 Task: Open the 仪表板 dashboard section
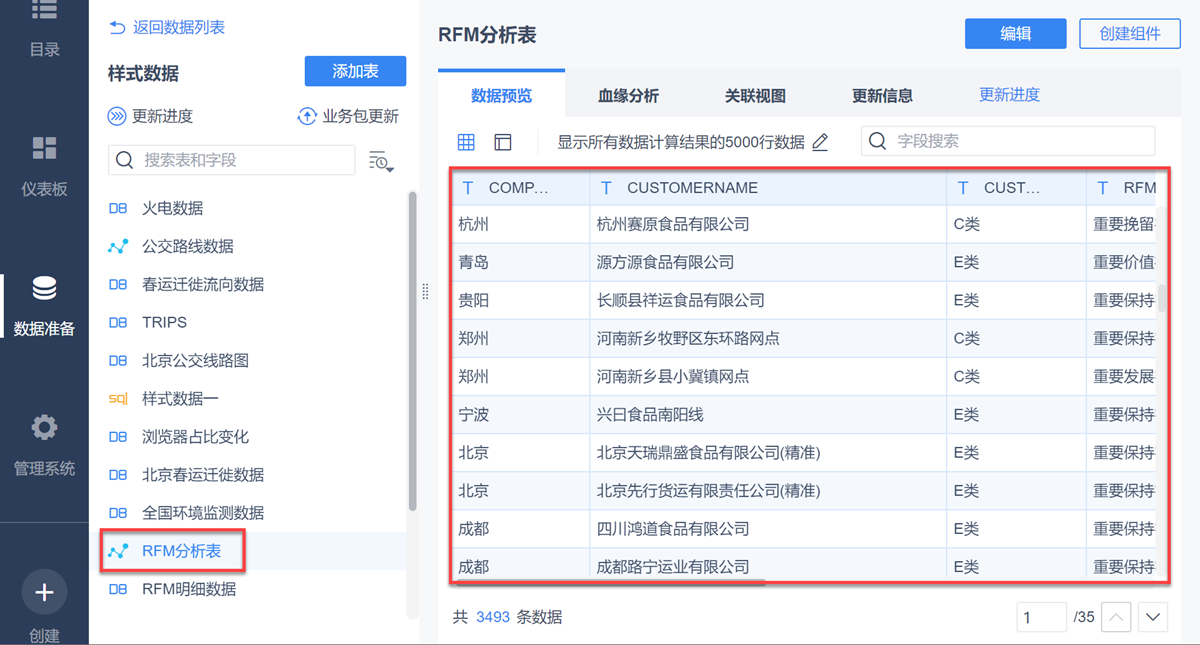[44, 150]
